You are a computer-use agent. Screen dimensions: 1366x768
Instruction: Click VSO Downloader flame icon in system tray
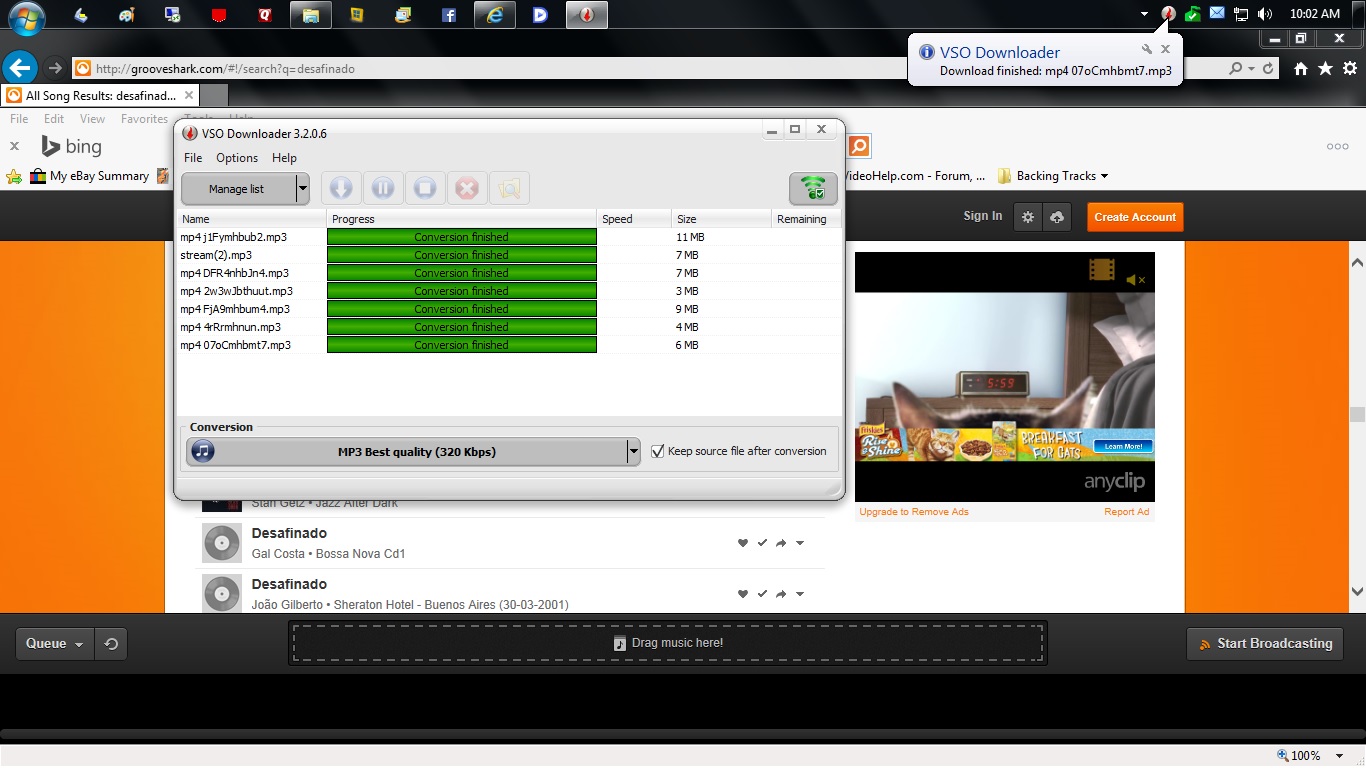click(1168, 14)
